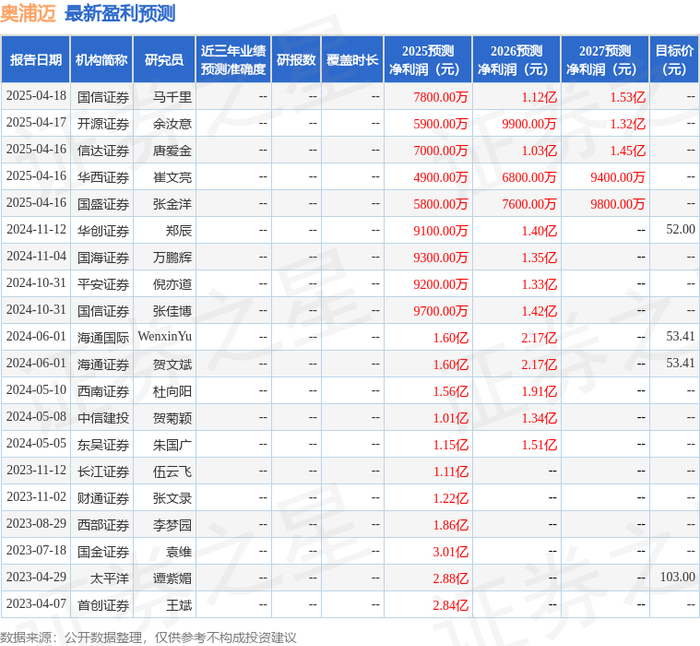The image size is (700, 646).
Task: Click the 7800.00万 profit forecast
Action: click(440, 97)
